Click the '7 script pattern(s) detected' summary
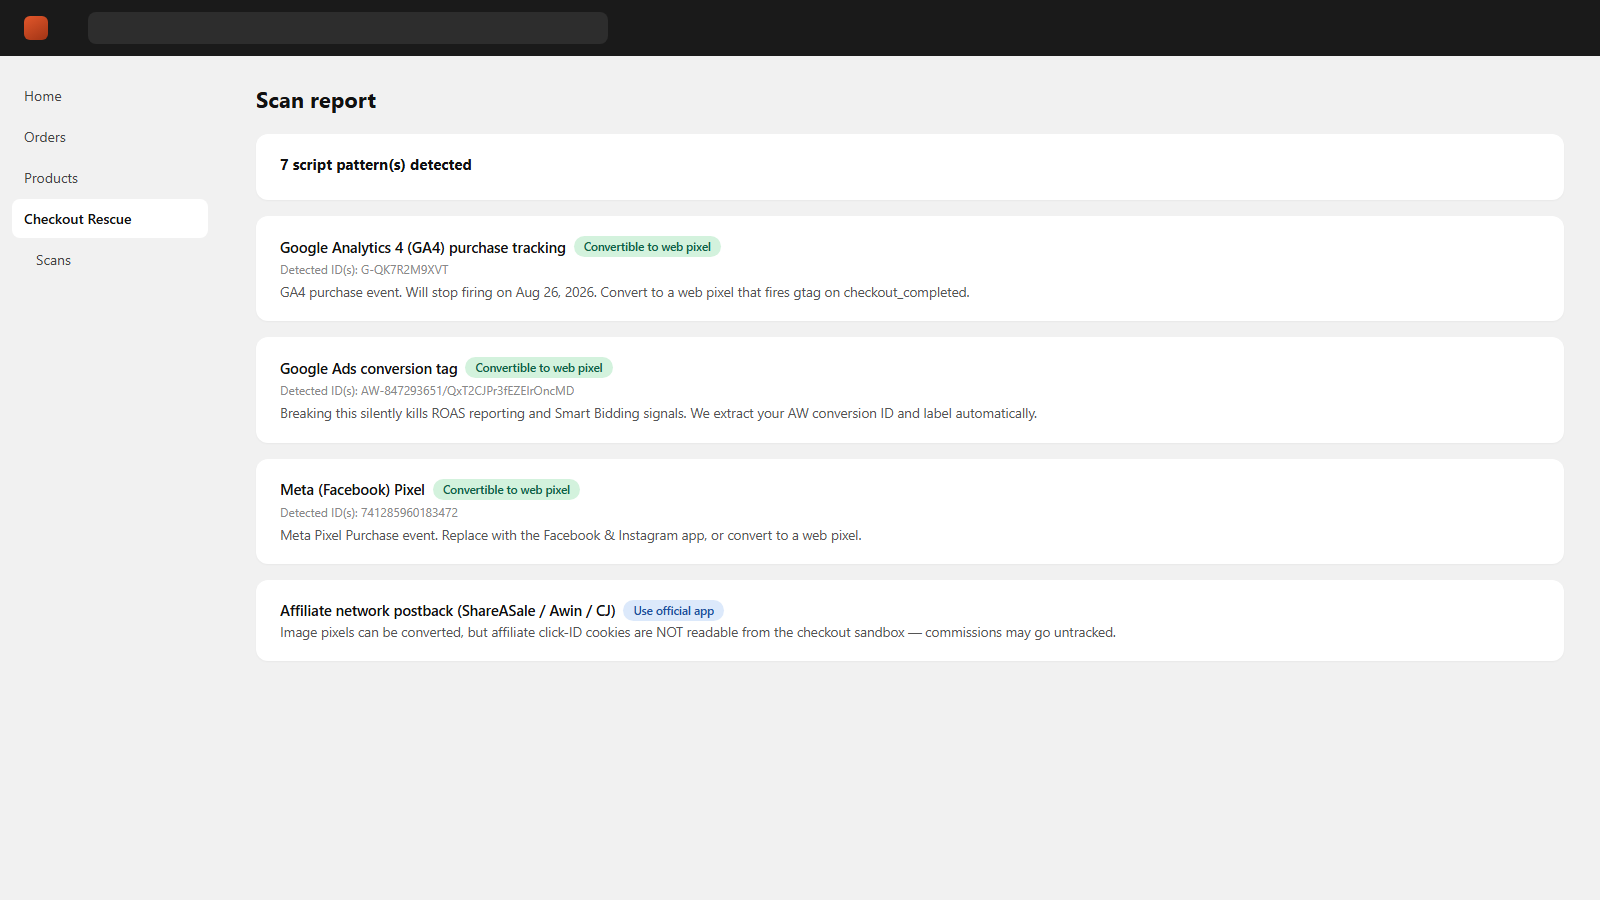This screenshot has width=1600, height=900. point(376,165)
